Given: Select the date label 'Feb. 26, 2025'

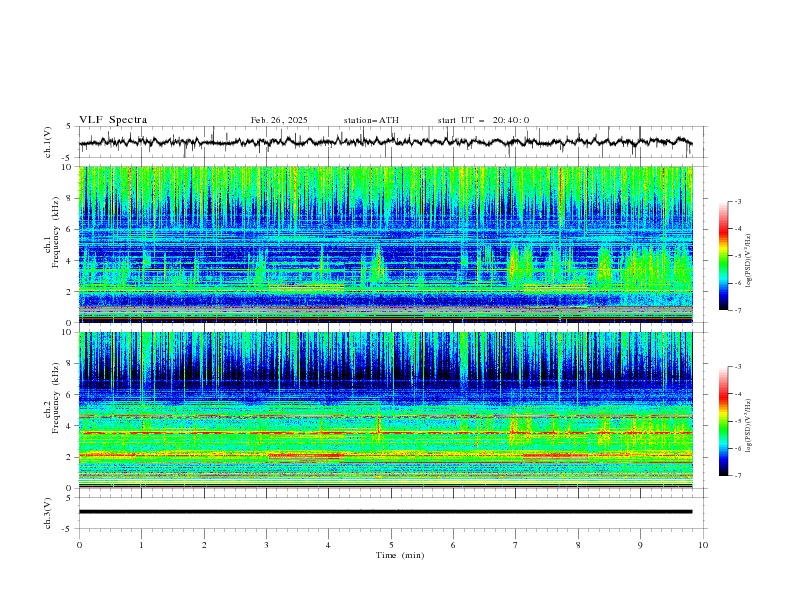Looking at the screenshot, I should (279, 120).
